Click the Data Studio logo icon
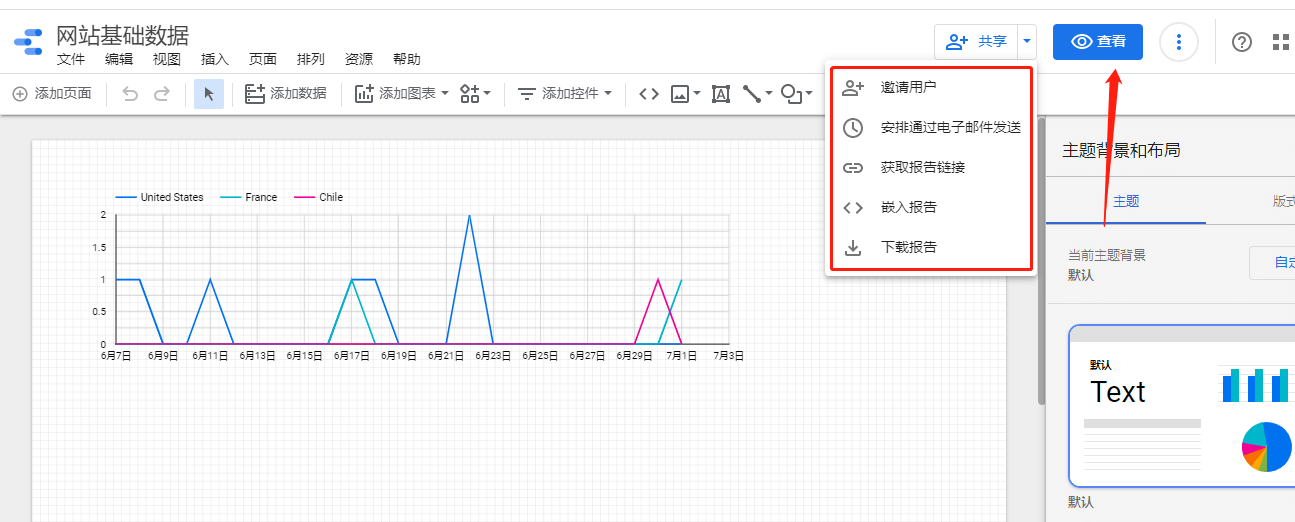The width and height of the screenshot is (1295, 522). (x=28, y=42)
